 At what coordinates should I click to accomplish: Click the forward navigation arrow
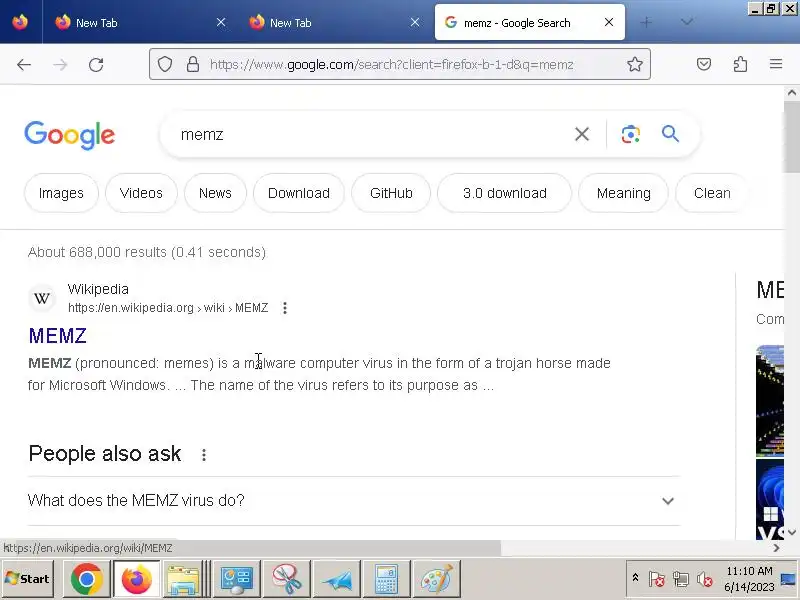[60, 64]
